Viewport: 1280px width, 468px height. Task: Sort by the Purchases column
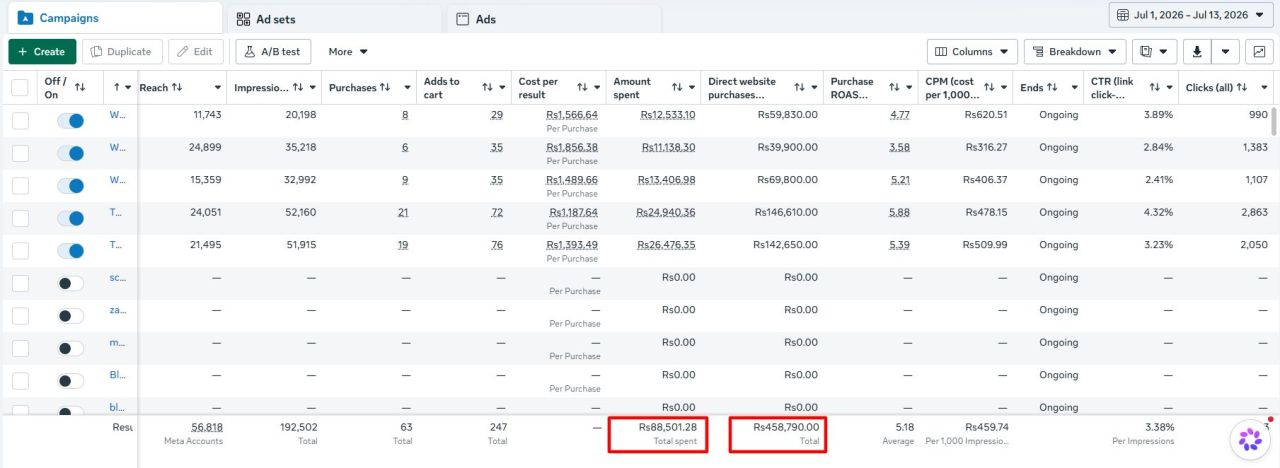click(384, 88)
